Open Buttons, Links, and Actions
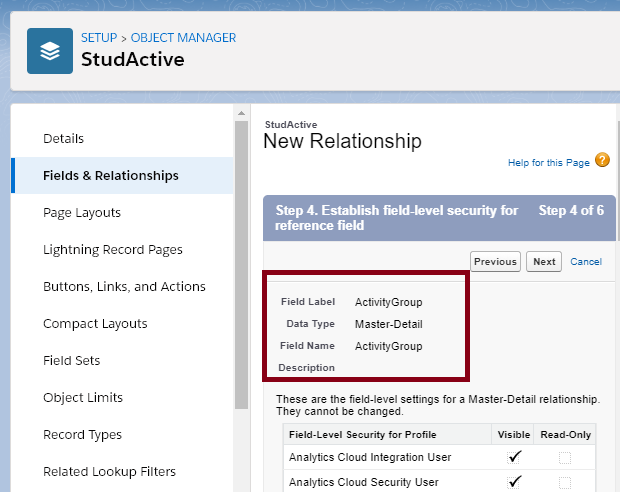This screenshot has width=638, height=492. pyautogui.click(x=124, y=286)
